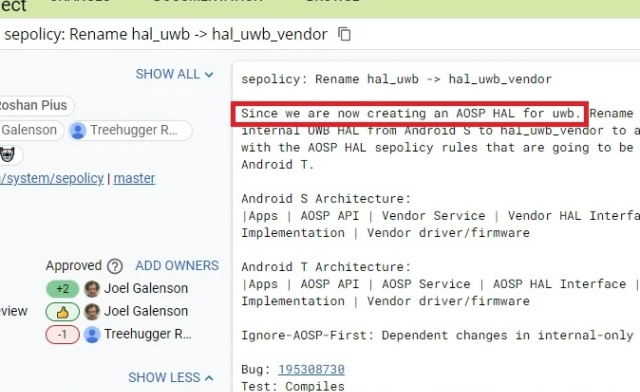Click the -1 vote chip for Treehugger

click(x=62, y=335)
